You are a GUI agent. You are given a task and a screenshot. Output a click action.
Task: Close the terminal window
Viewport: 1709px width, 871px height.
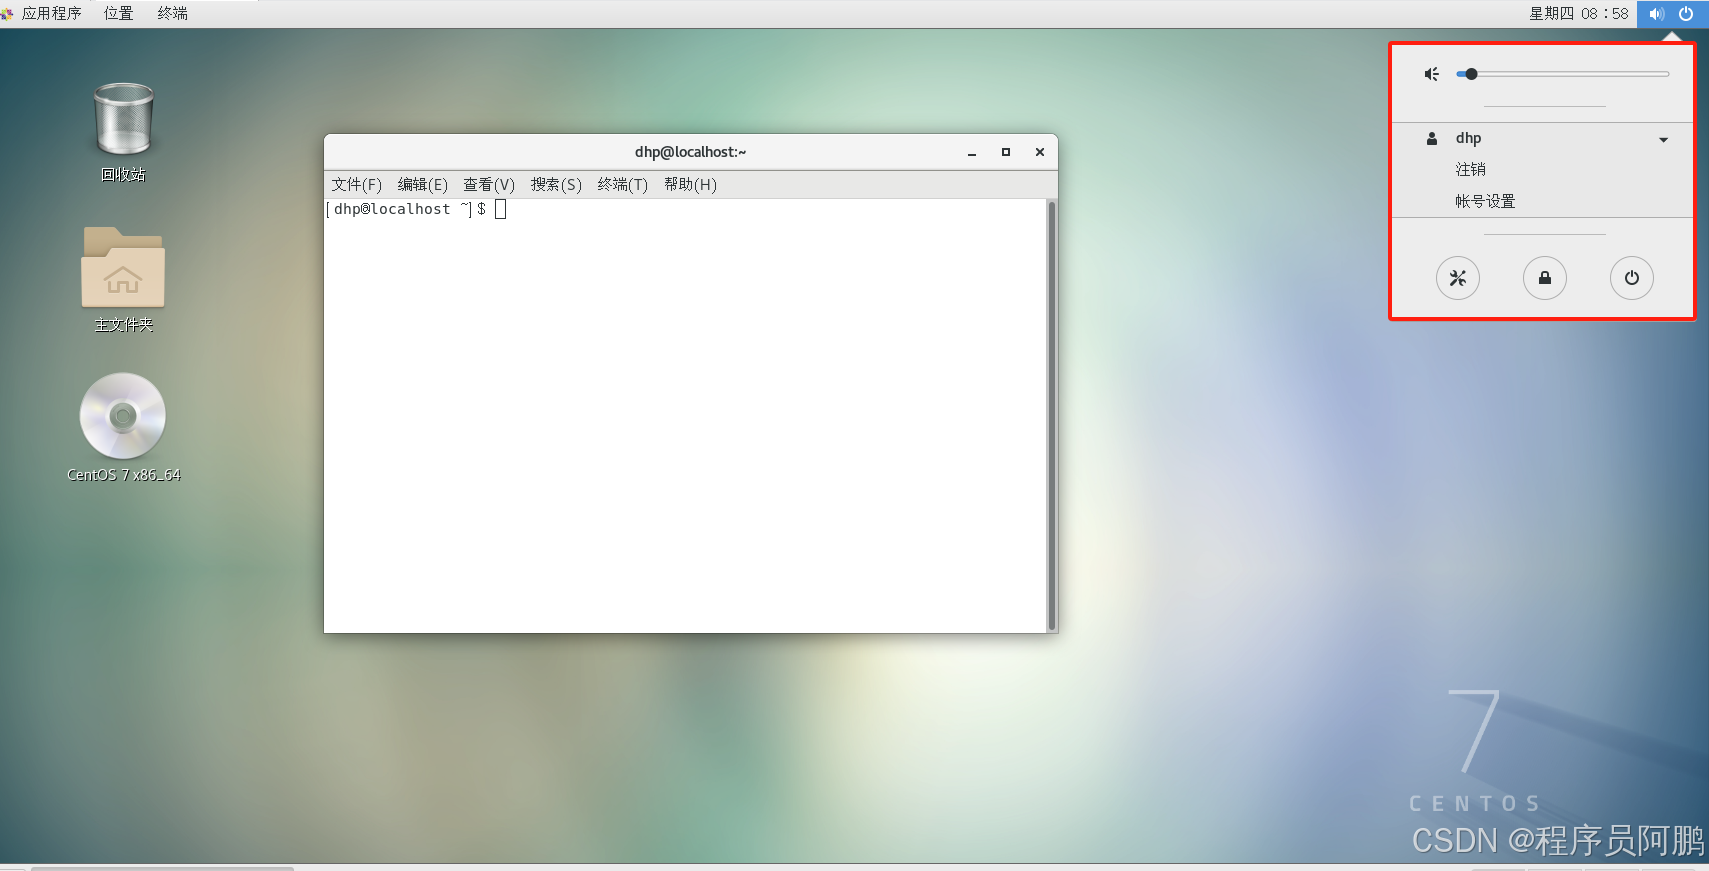[x=1040, y=153]
